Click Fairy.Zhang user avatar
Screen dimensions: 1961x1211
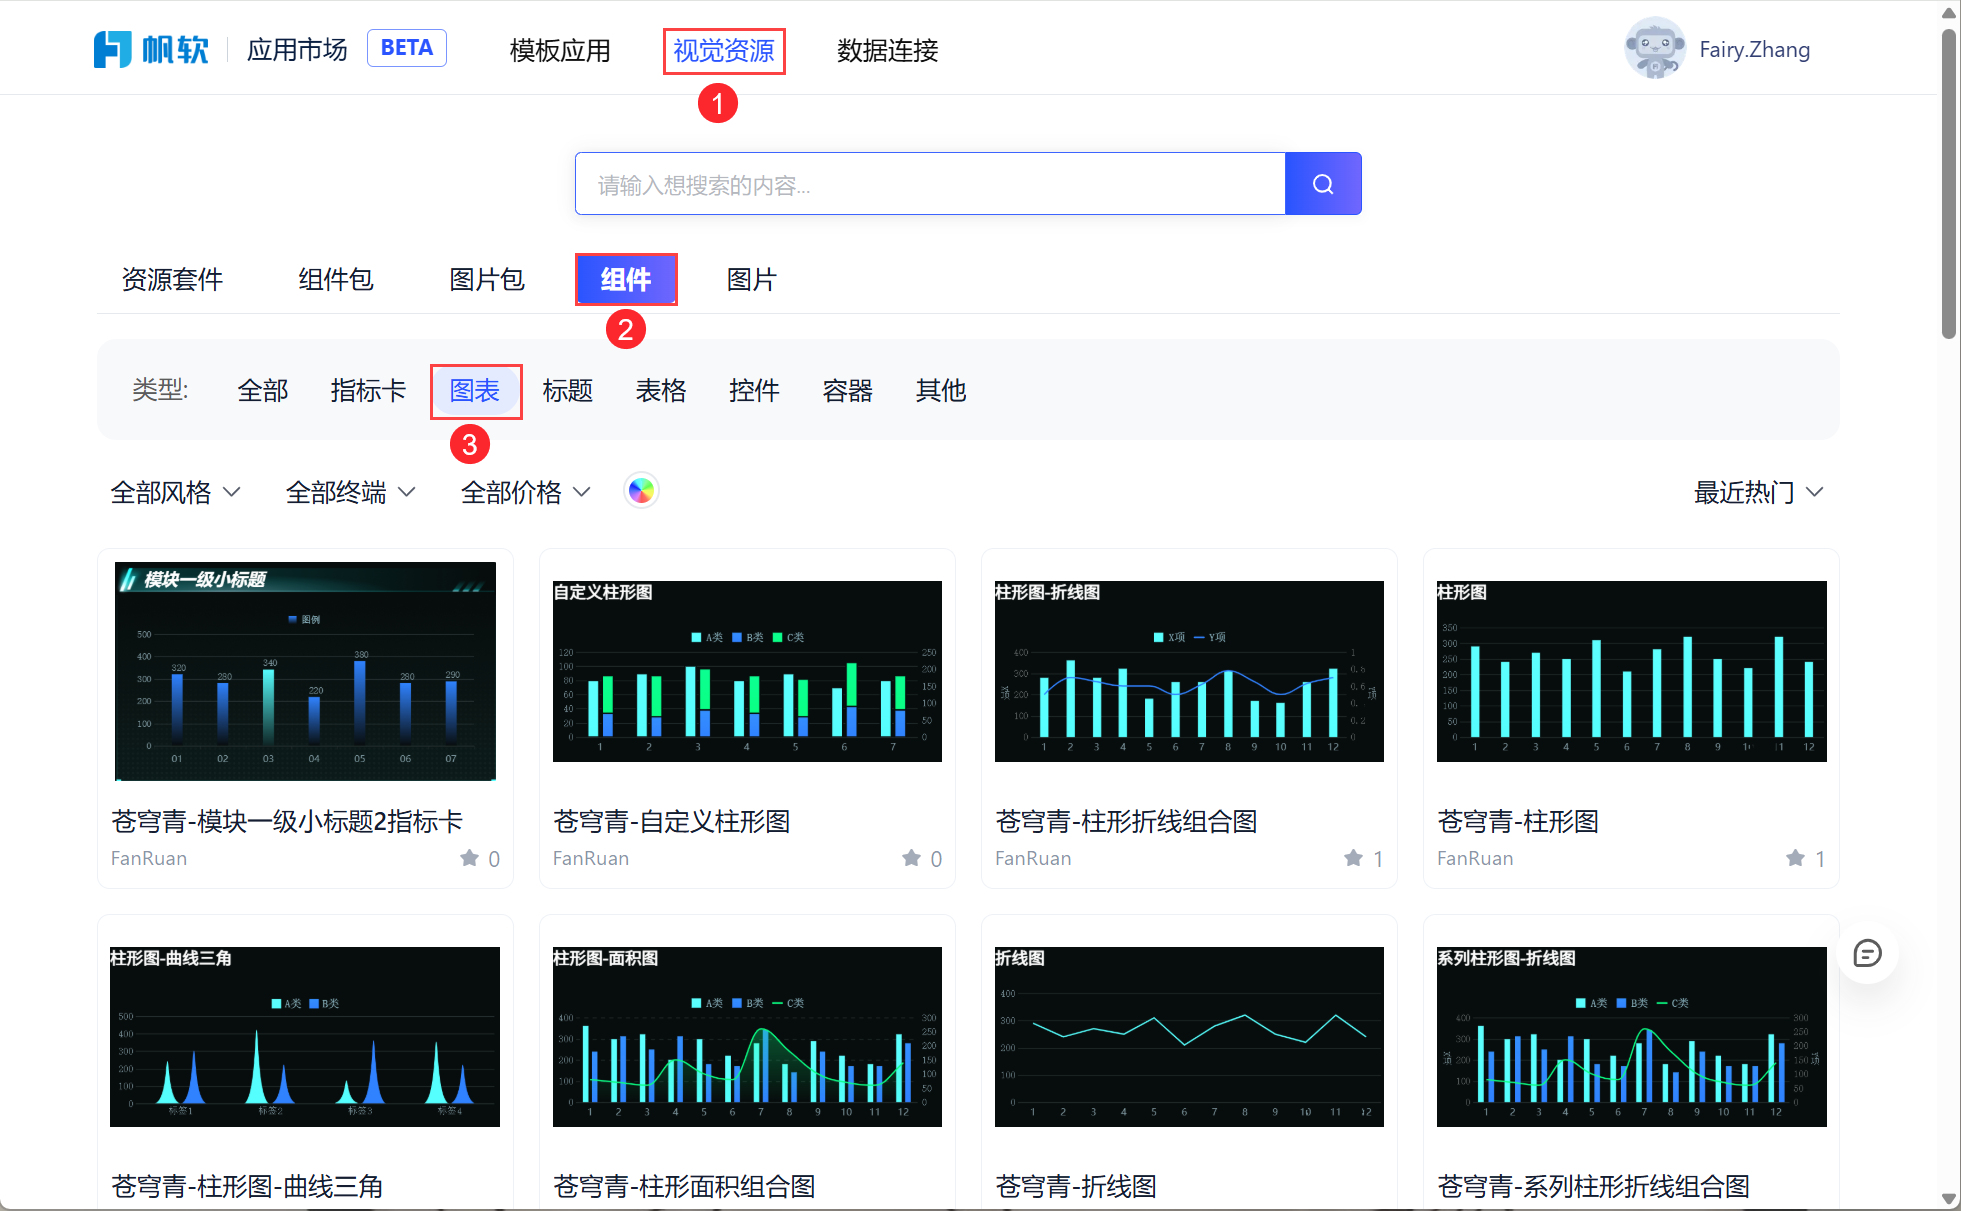coord(1654,48)
